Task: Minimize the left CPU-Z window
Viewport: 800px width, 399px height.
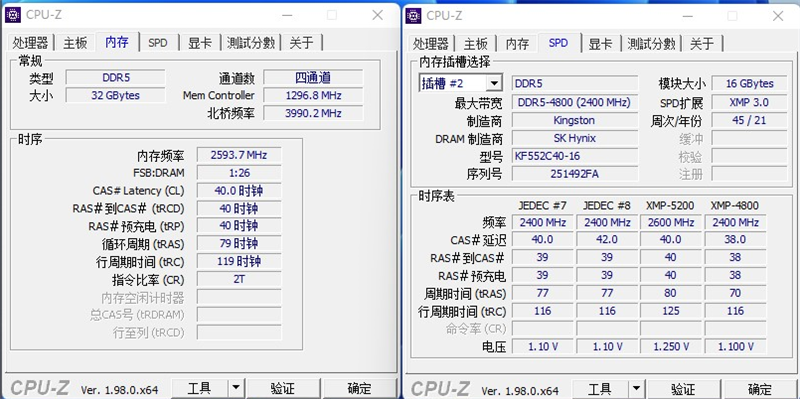Action: tap(287, 15)
